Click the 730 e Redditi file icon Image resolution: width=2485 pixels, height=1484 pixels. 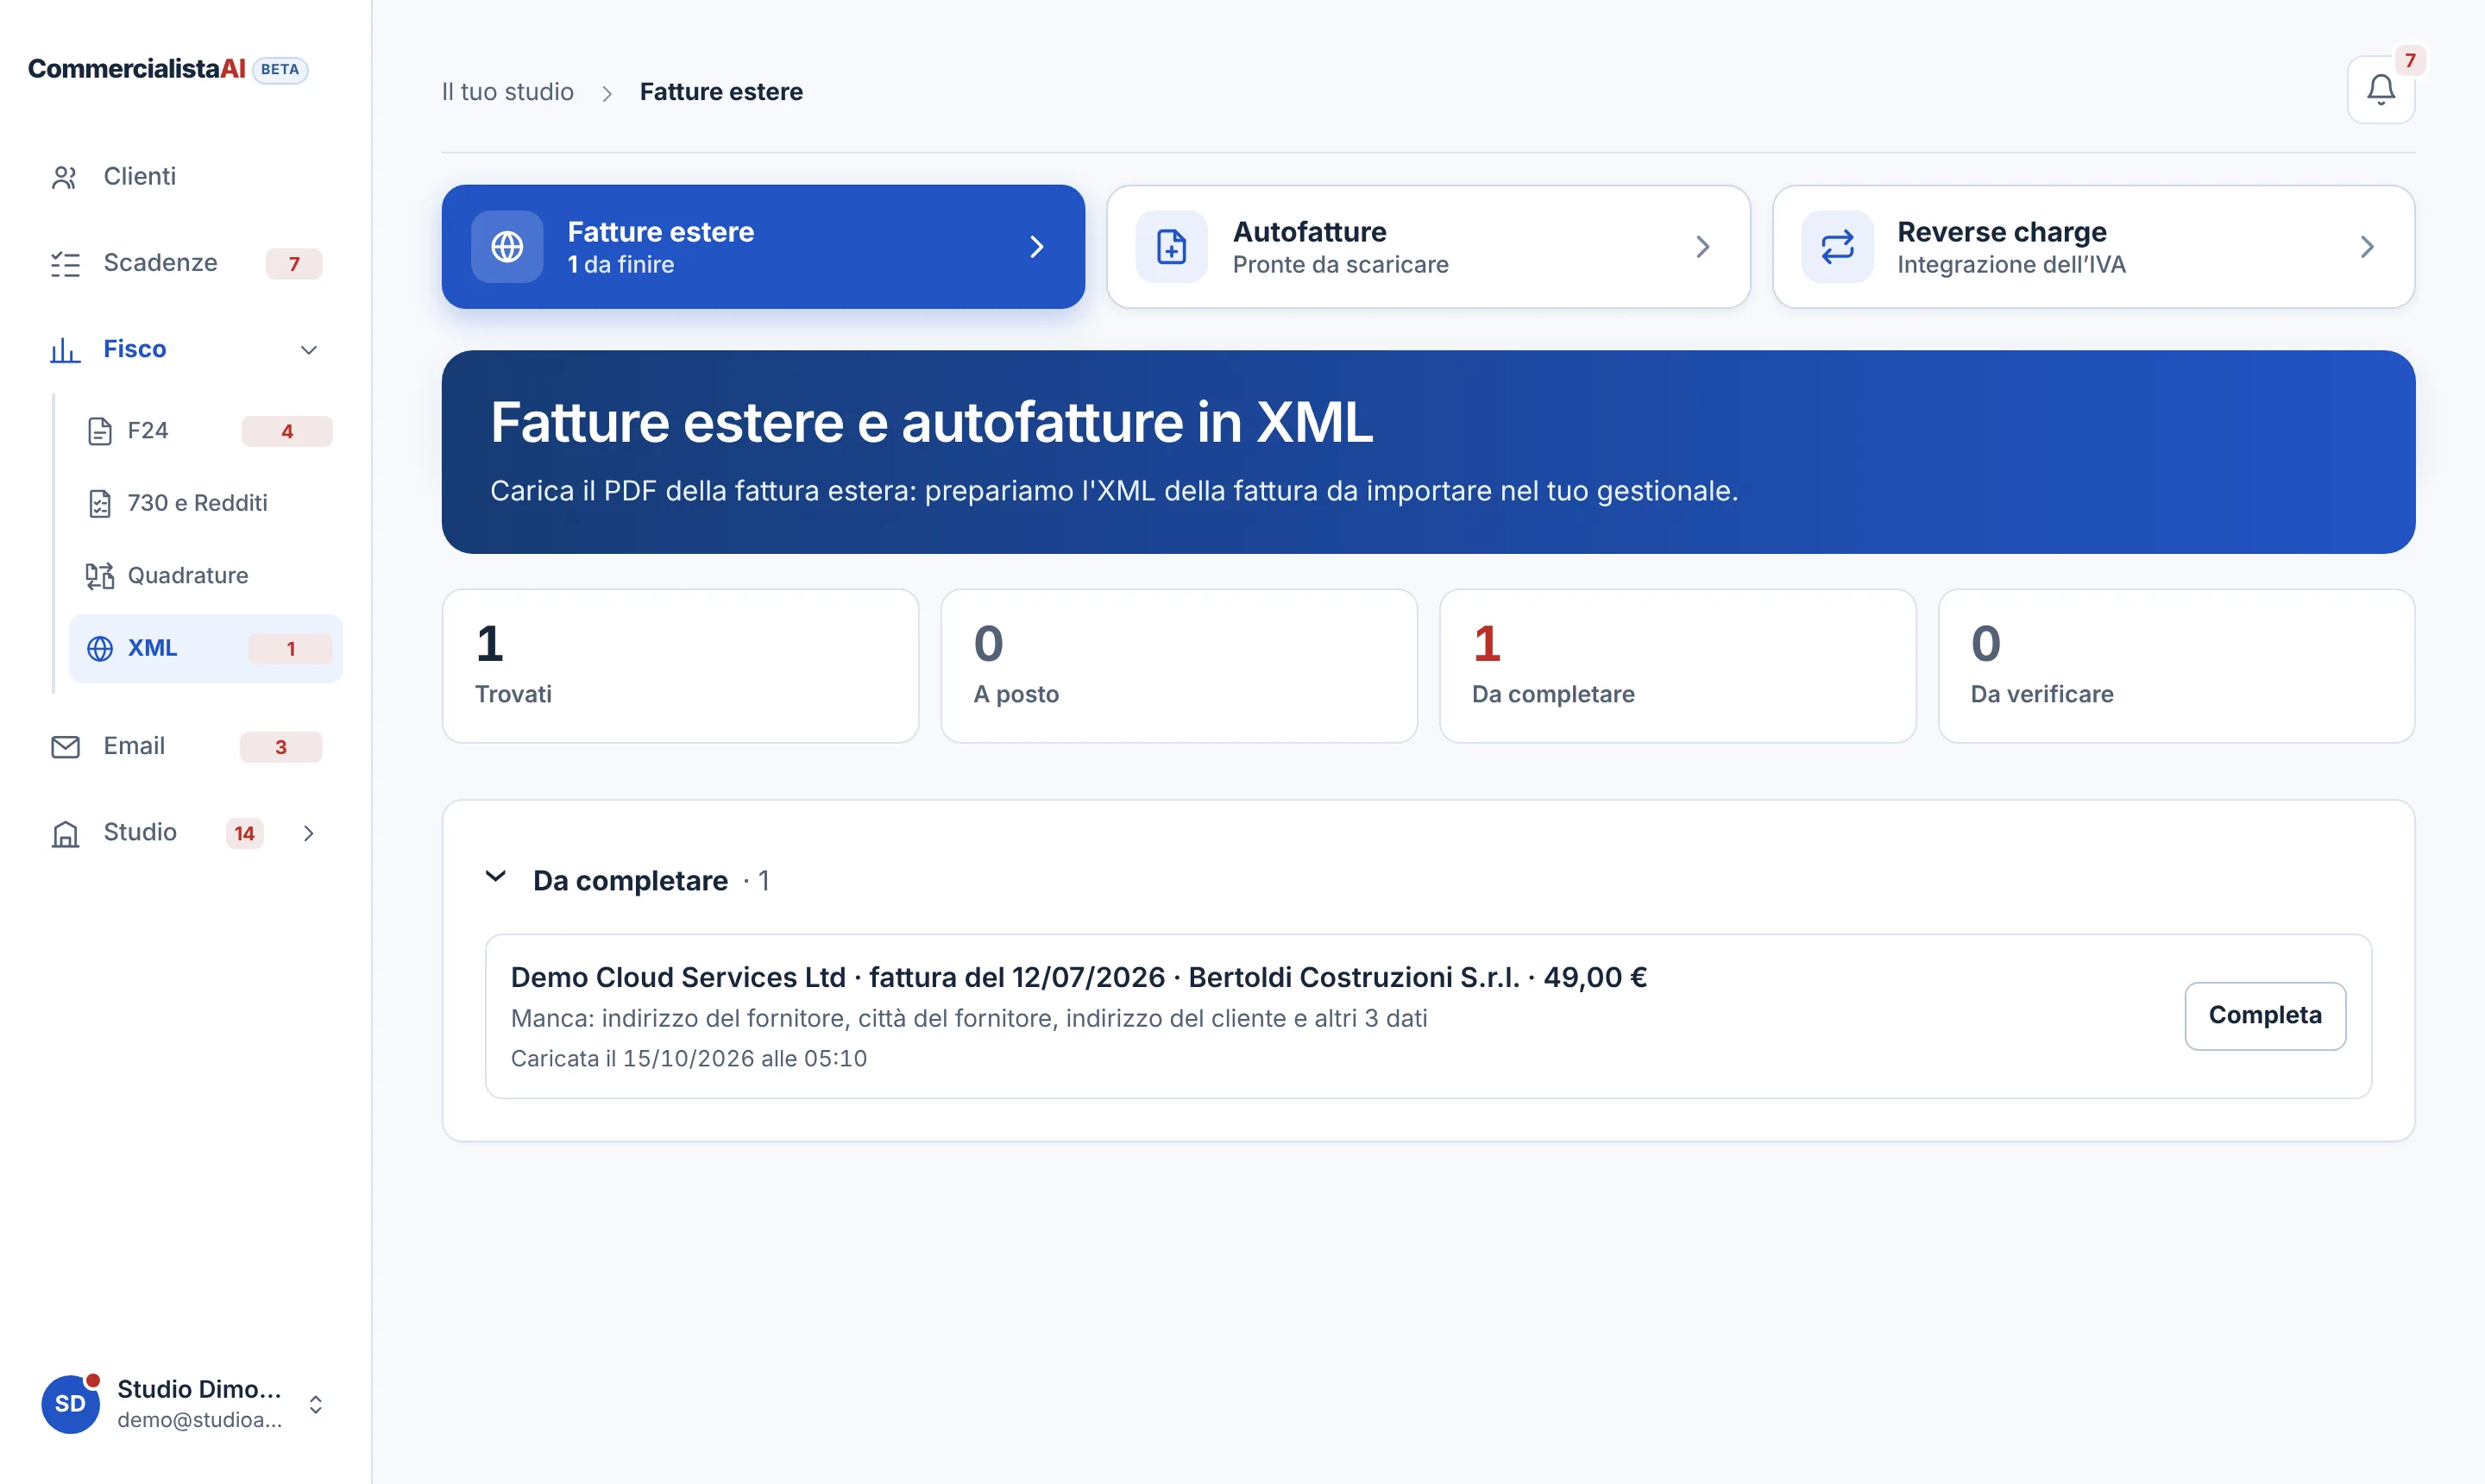(x=100, y=503)
